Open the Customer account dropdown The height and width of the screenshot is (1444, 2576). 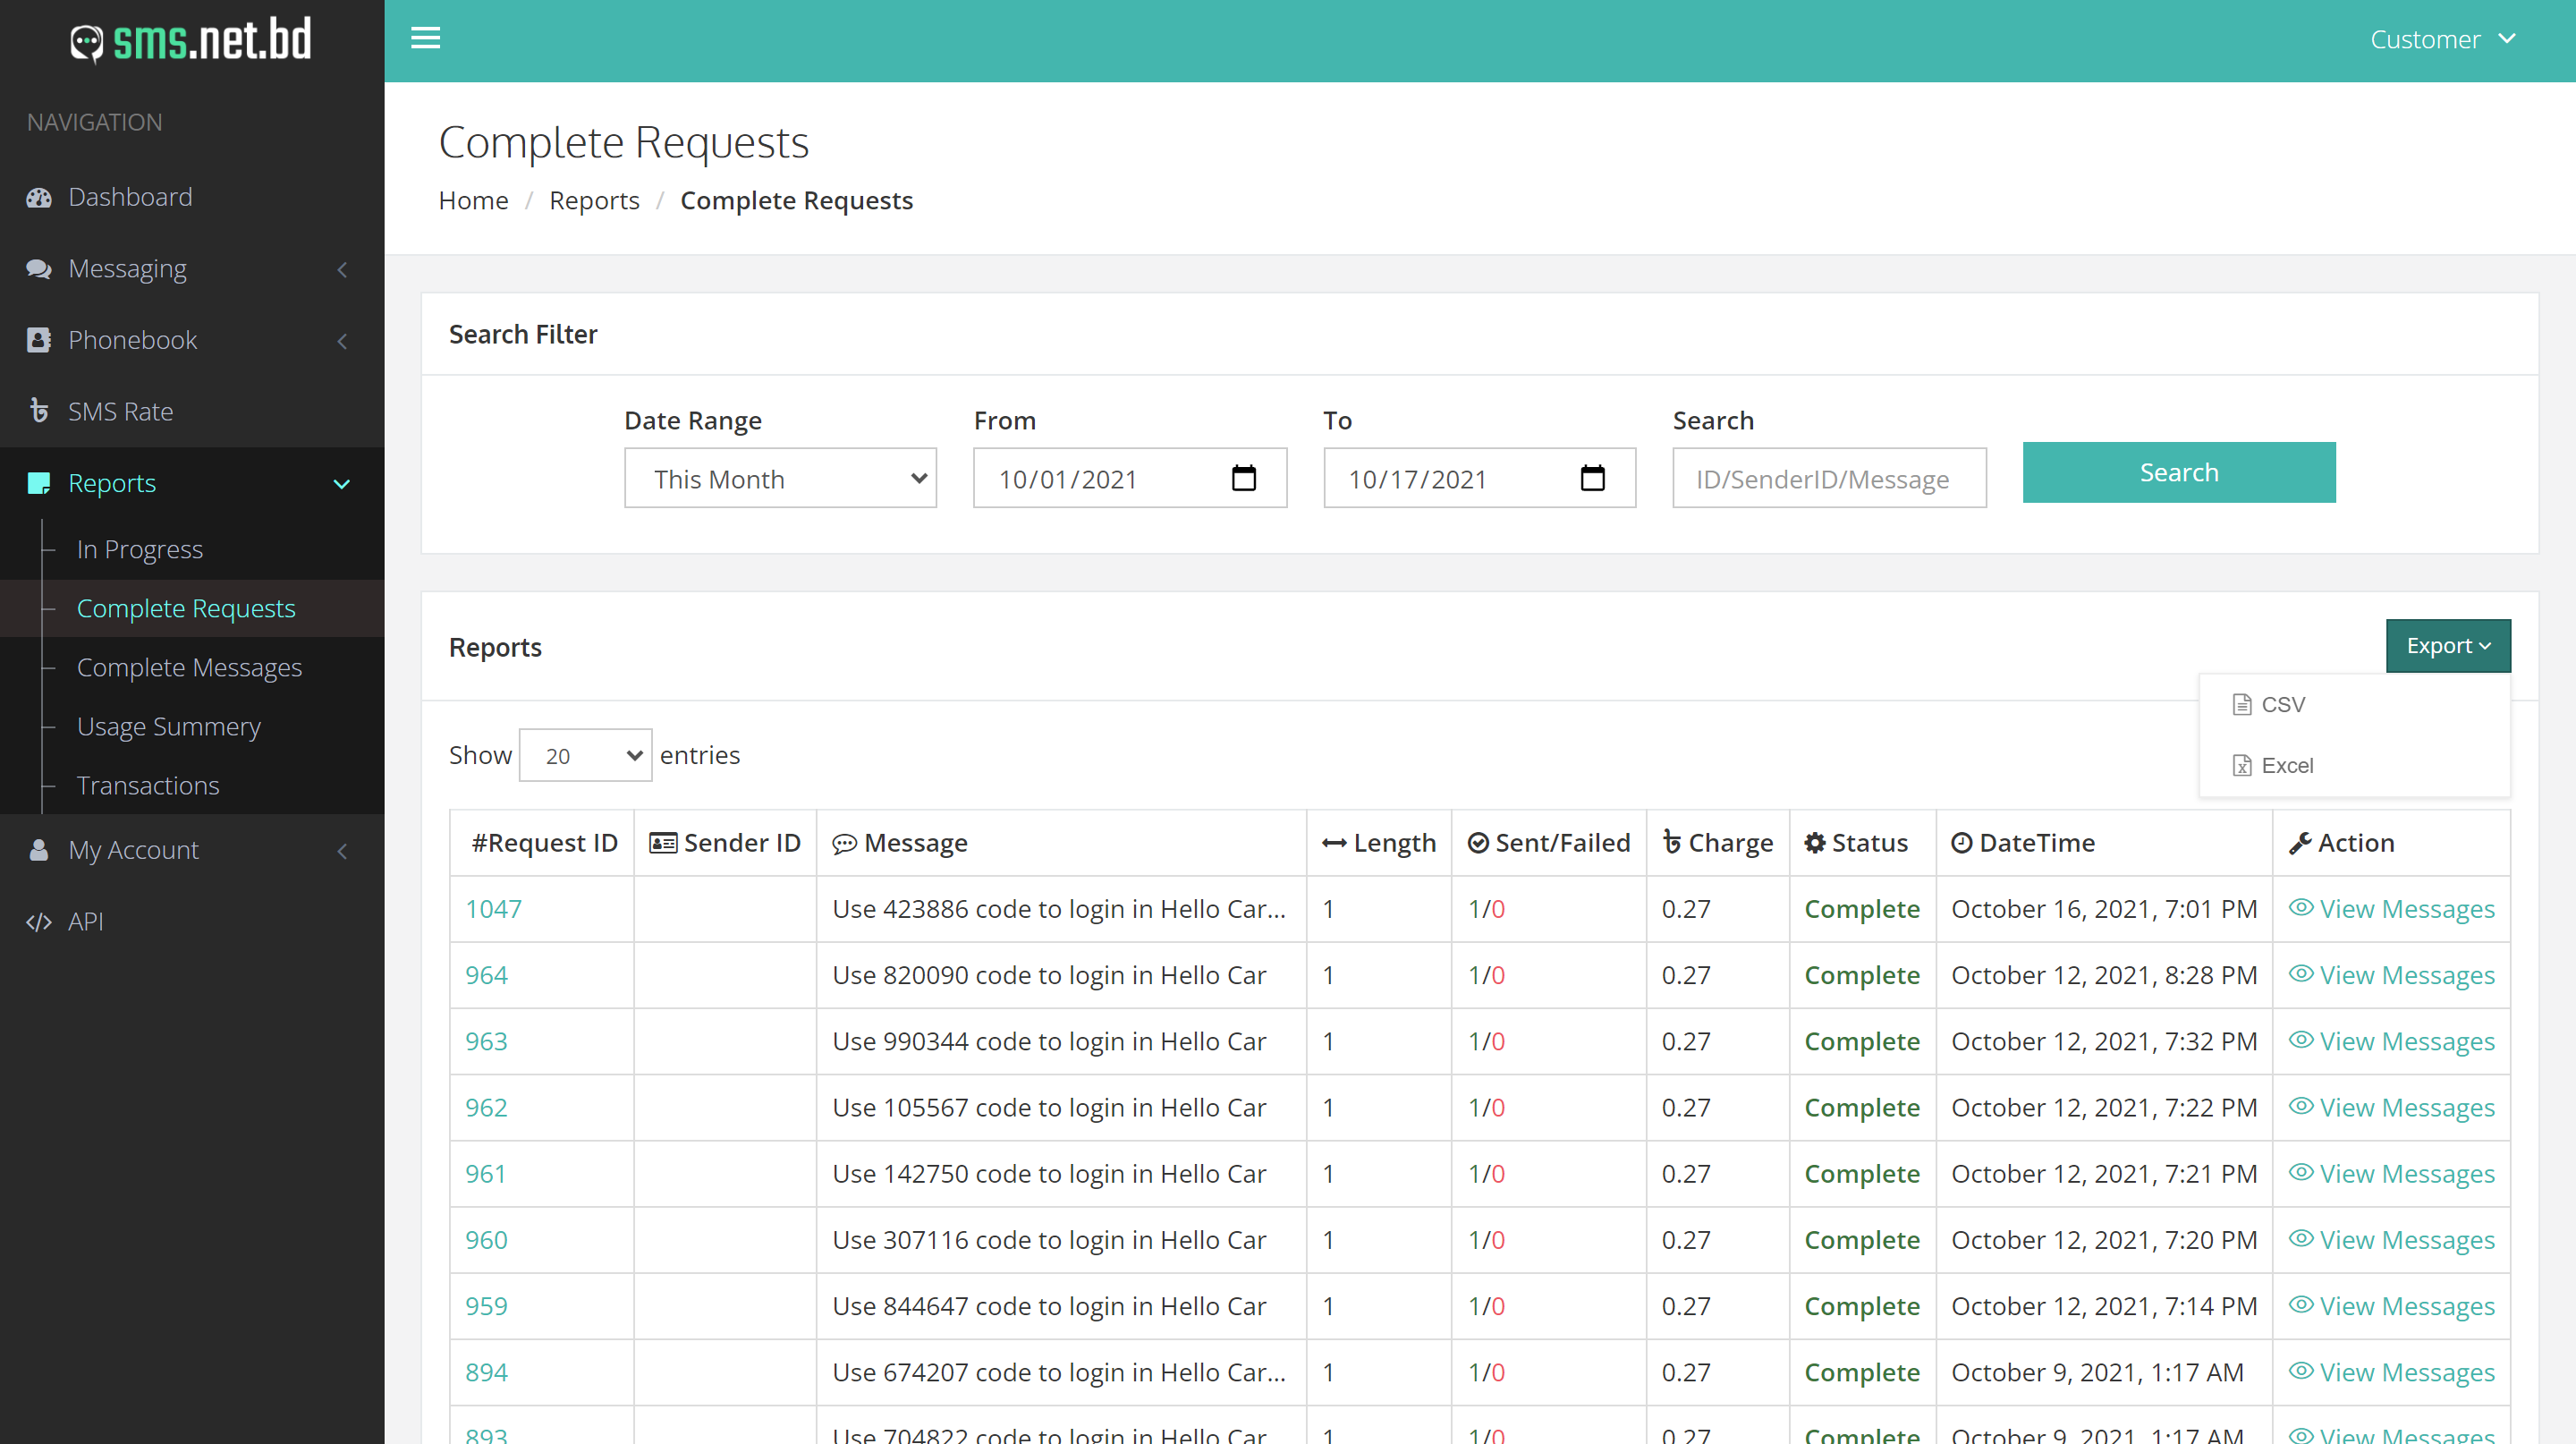2443,39
